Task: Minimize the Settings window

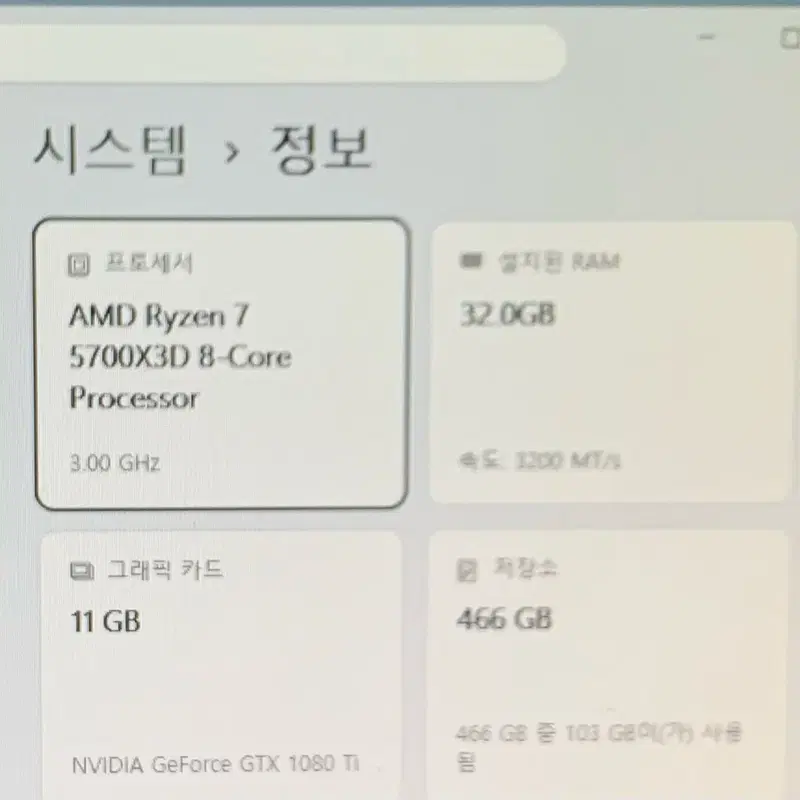Action: (707, 37)
